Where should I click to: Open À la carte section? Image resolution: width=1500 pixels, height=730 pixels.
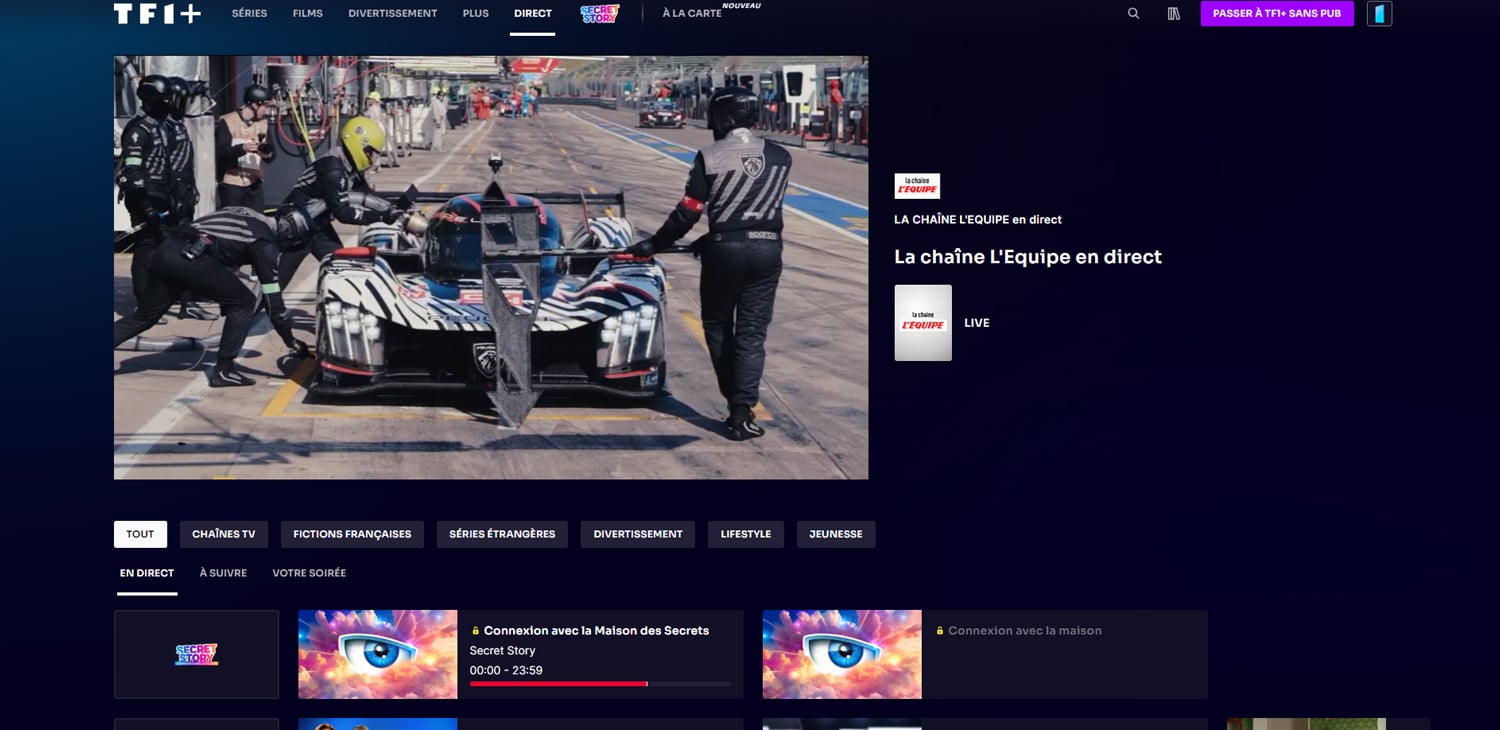pos(692,14)
